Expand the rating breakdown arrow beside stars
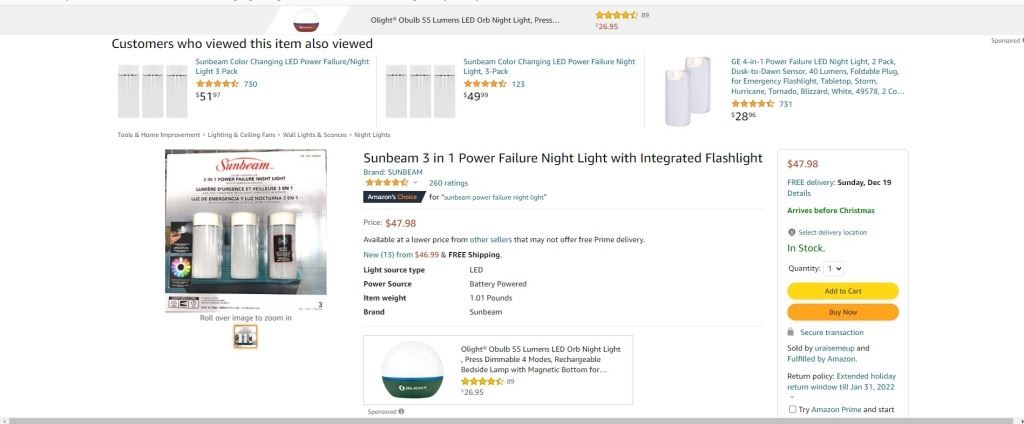The height and width of the screenshot is (424, 1024). click(415, 183)
